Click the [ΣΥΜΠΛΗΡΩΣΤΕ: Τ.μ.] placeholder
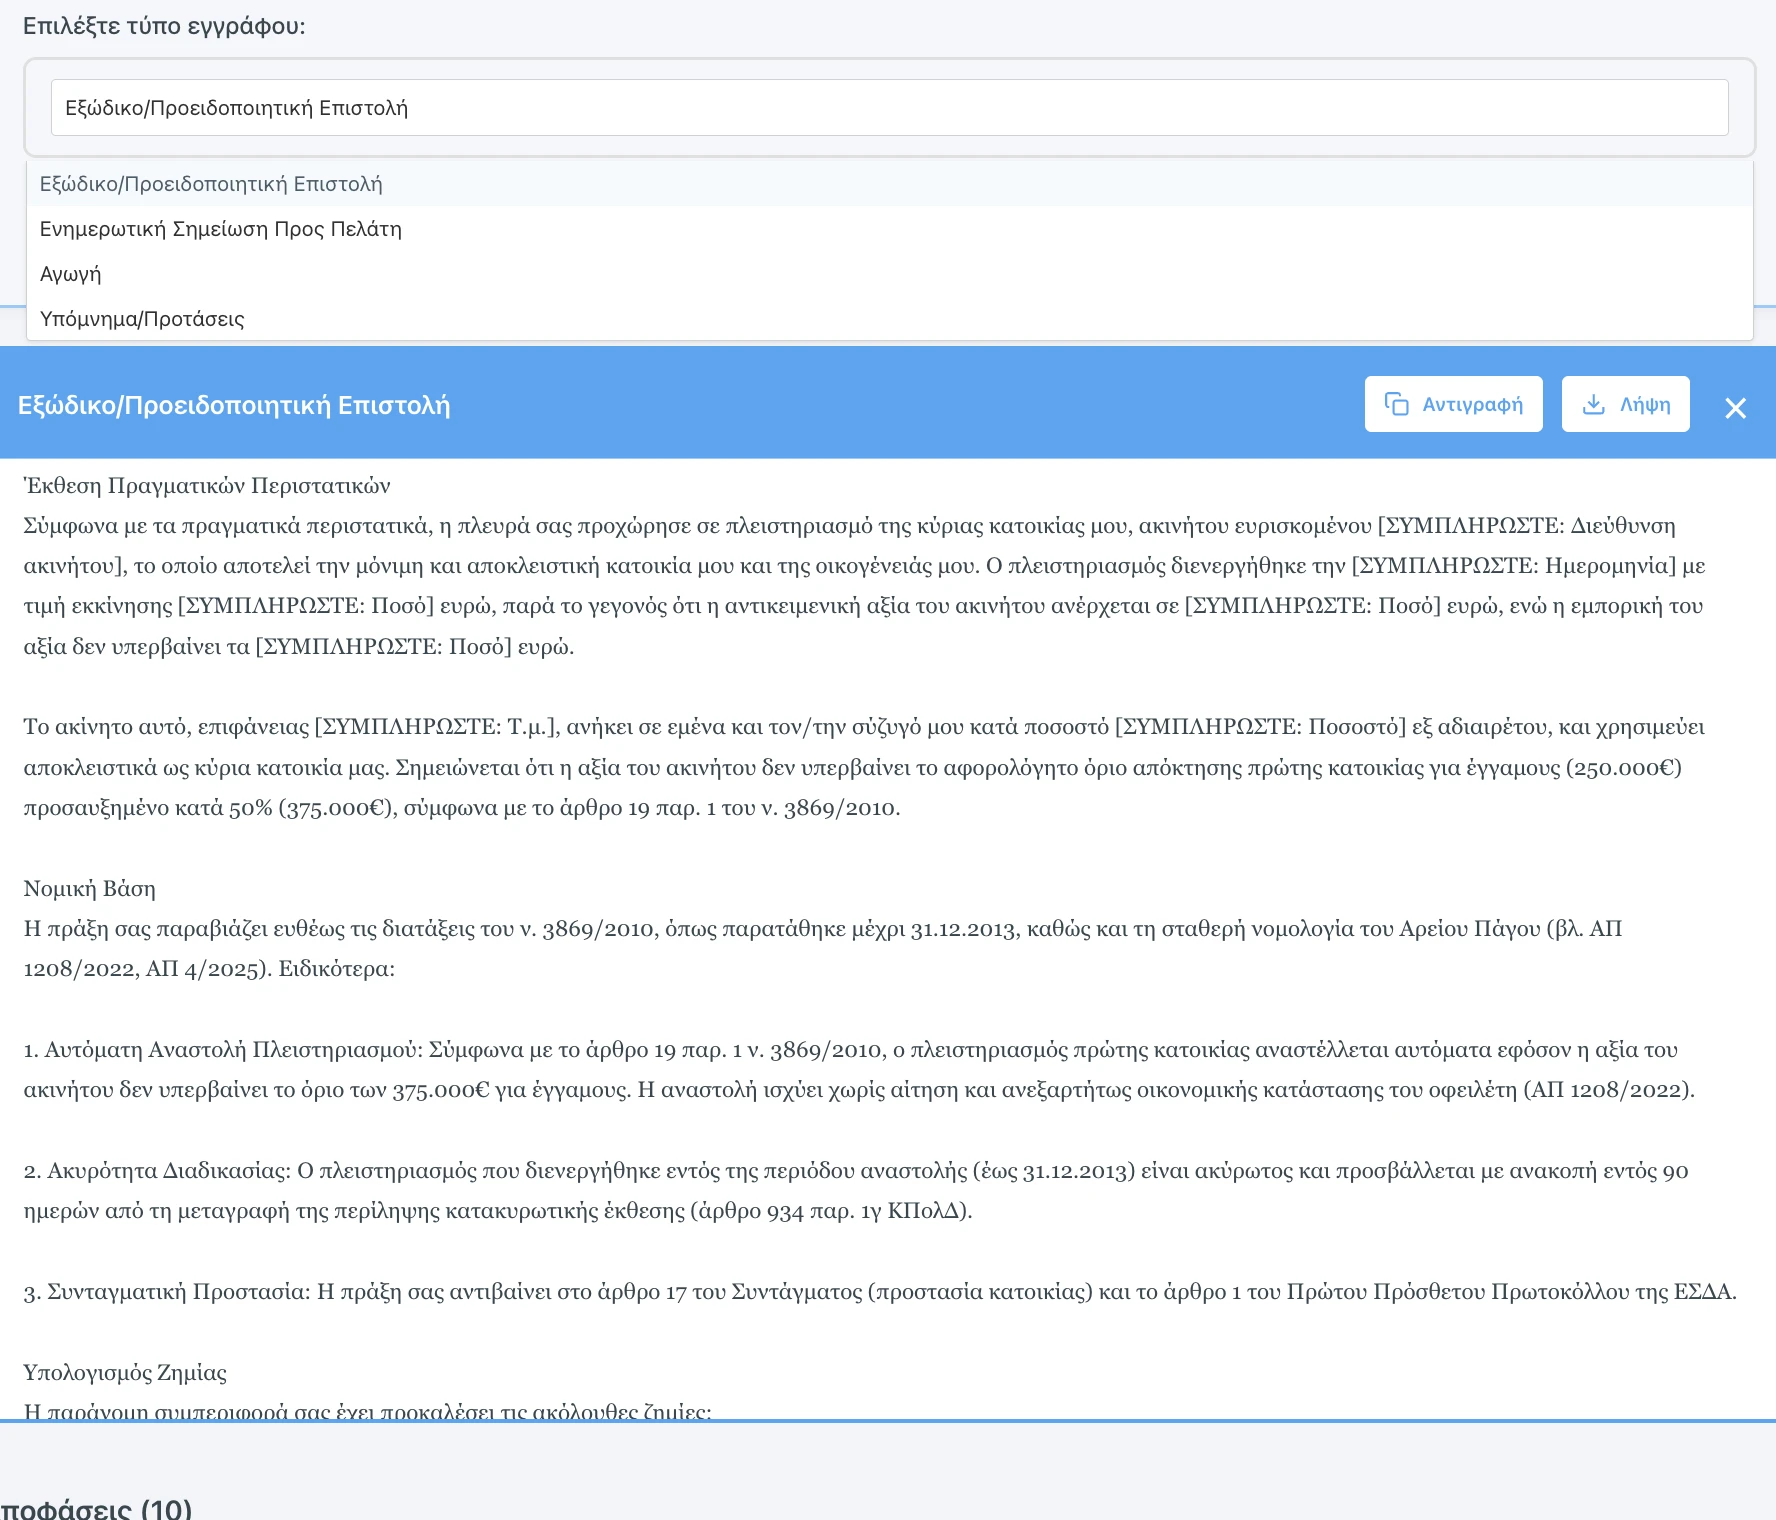 click(436, 727)
